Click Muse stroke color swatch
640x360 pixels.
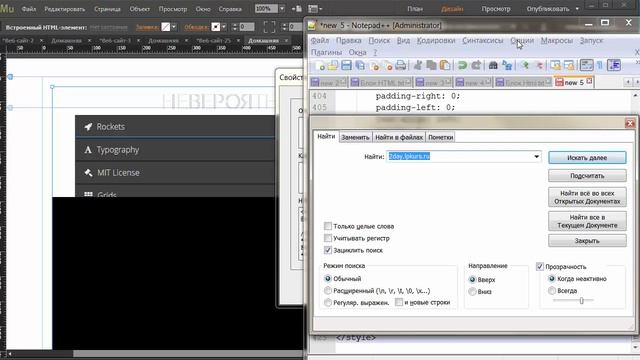216,27
